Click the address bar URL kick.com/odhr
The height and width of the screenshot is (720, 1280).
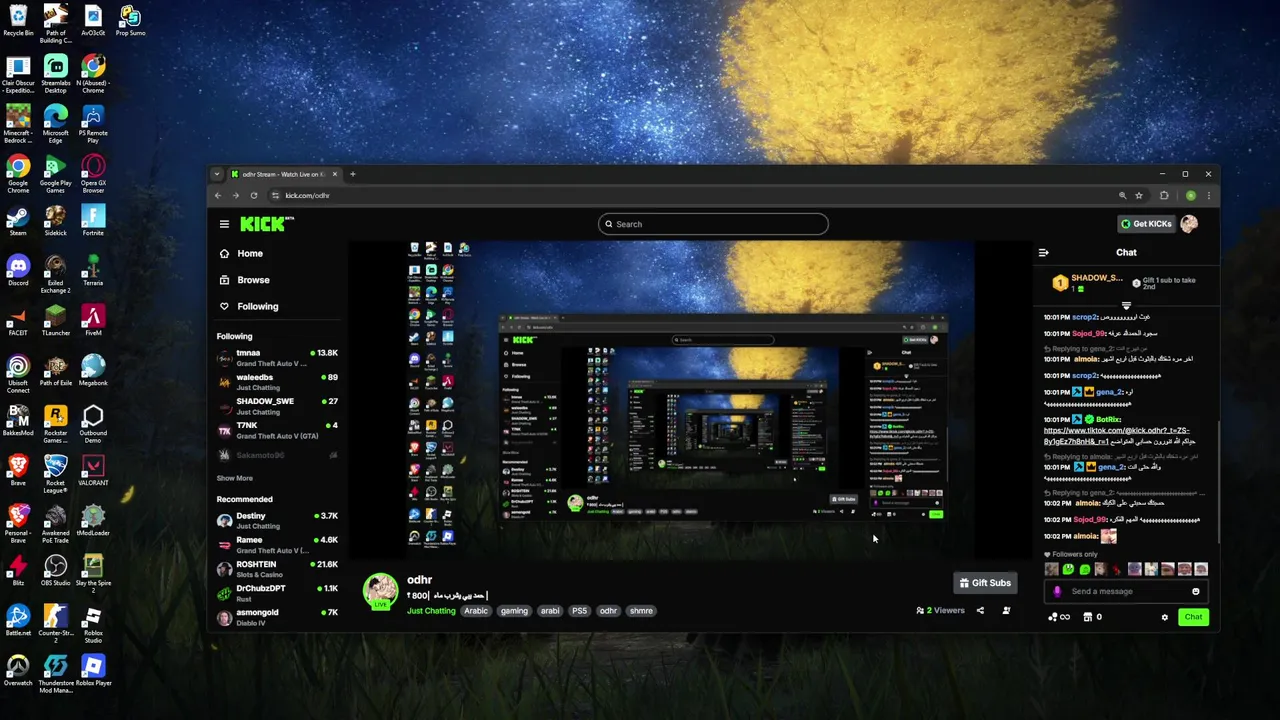308,196
